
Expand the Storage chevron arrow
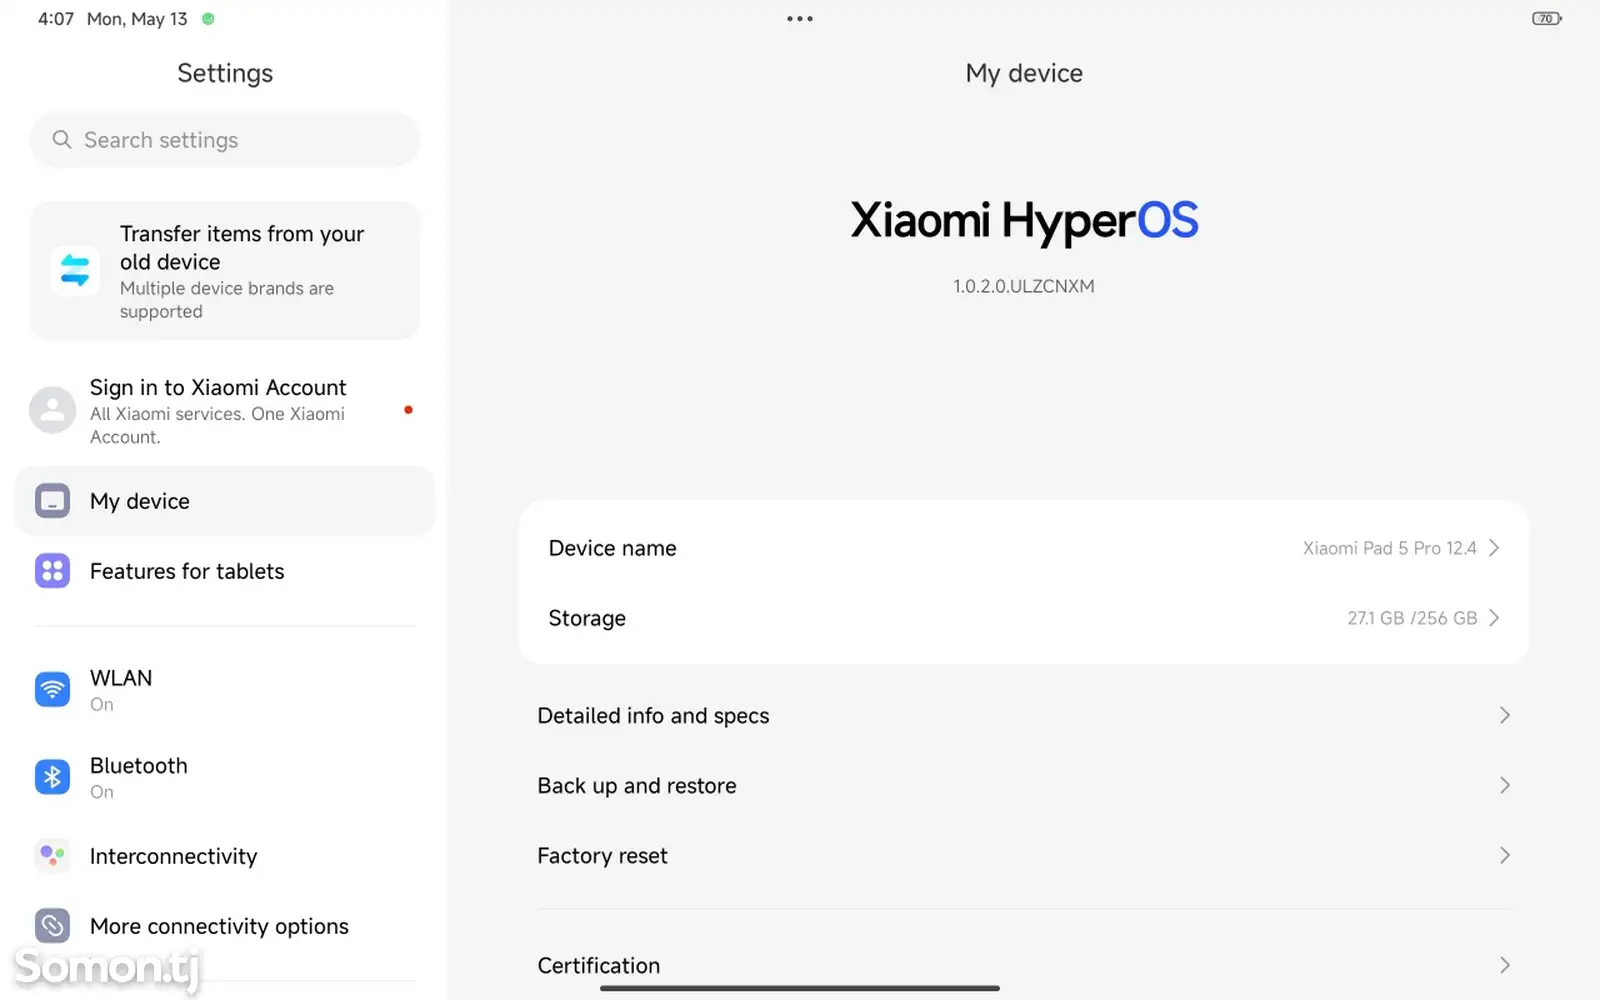[1494, 618]
